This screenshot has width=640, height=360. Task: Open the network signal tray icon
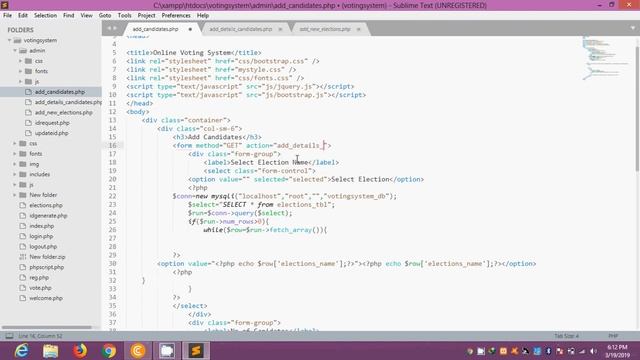[582, 351]
